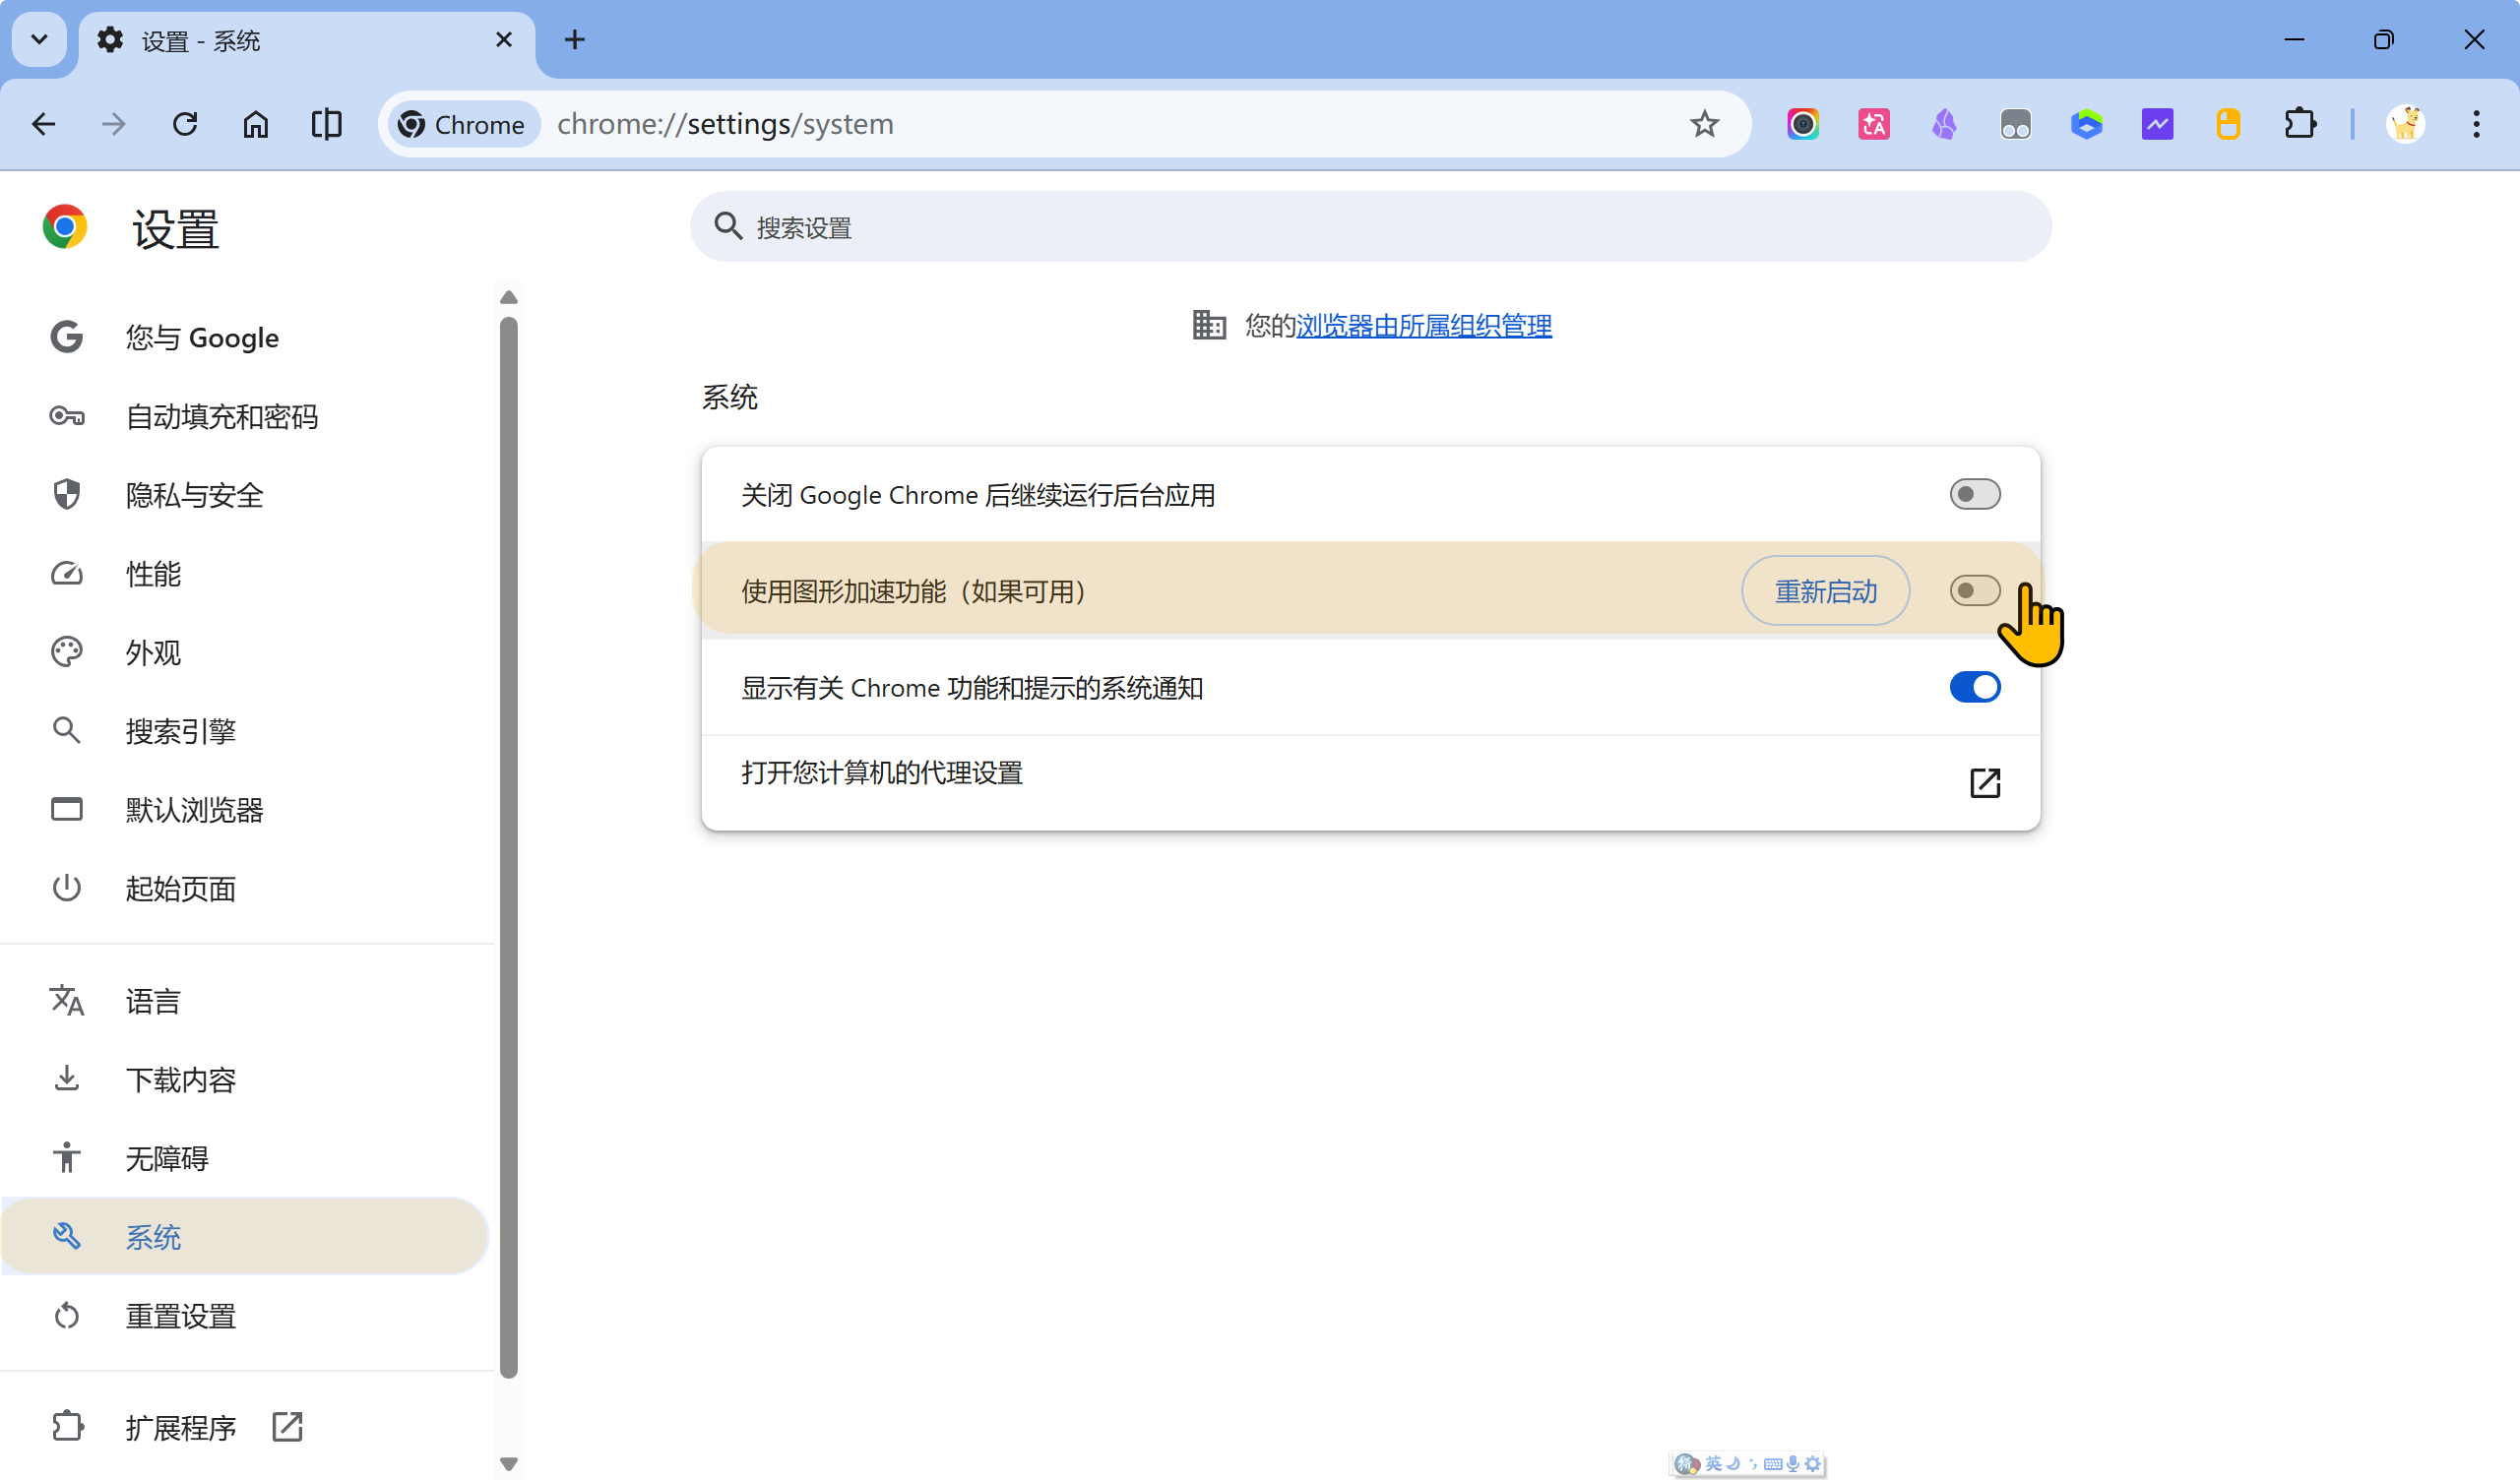The image size is (2520, 1480).
Task: Open external link icon for proxy settings
Action: click(1984, 783)
